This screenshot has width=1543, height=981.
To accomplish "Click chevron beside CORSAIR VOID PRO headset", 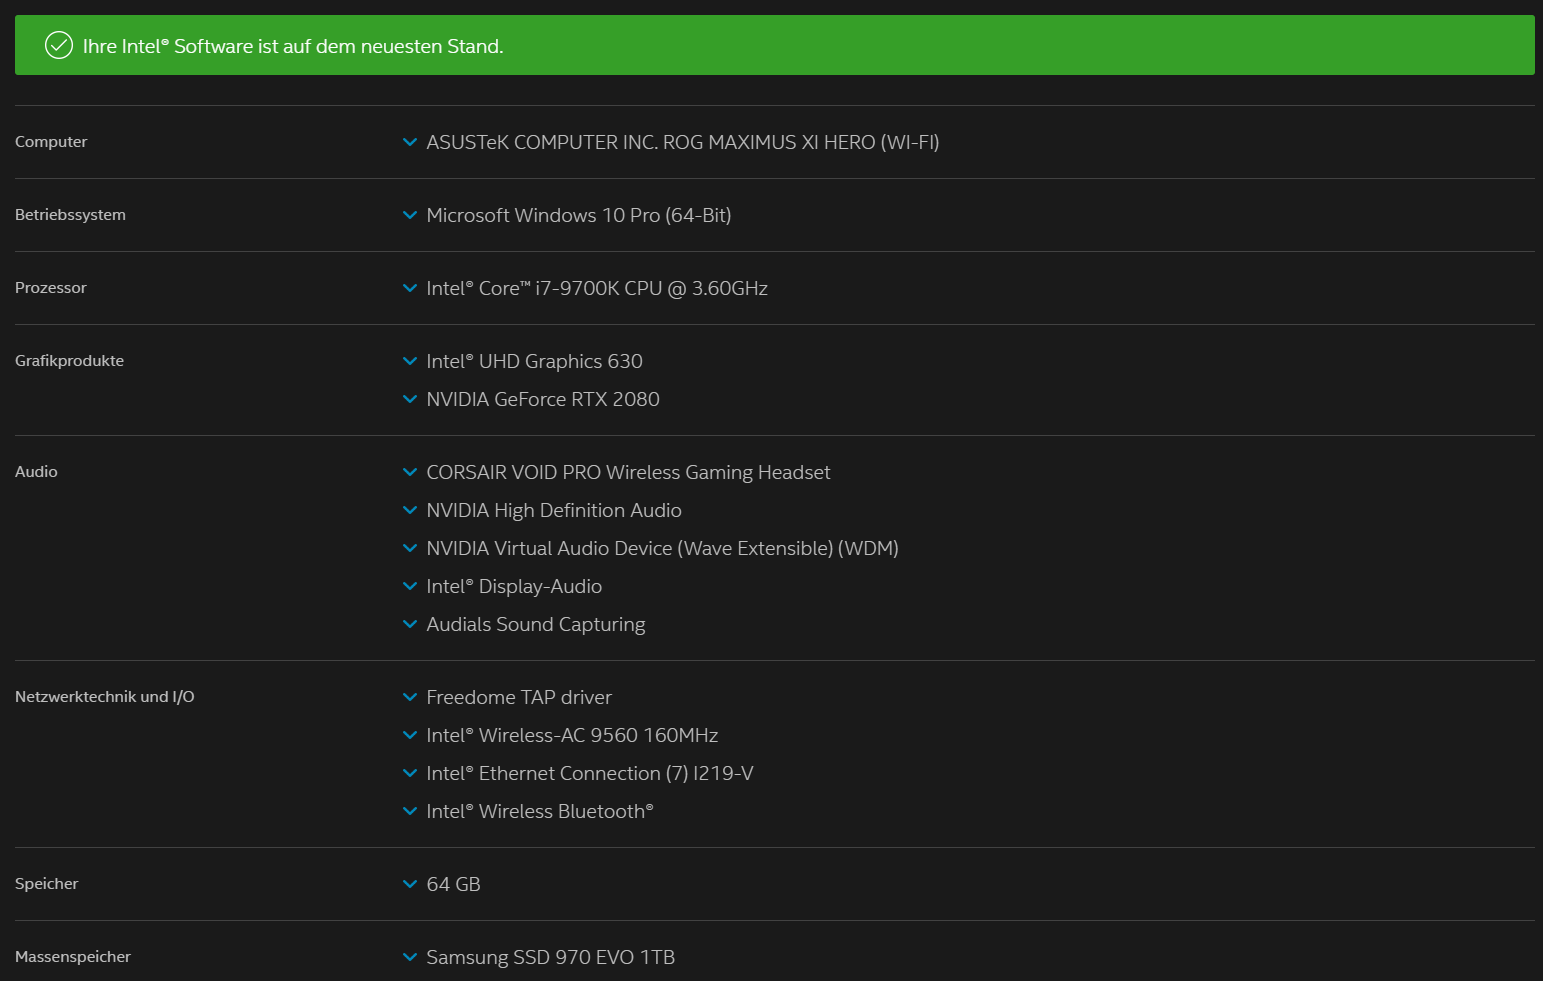I will click(409, 472).
